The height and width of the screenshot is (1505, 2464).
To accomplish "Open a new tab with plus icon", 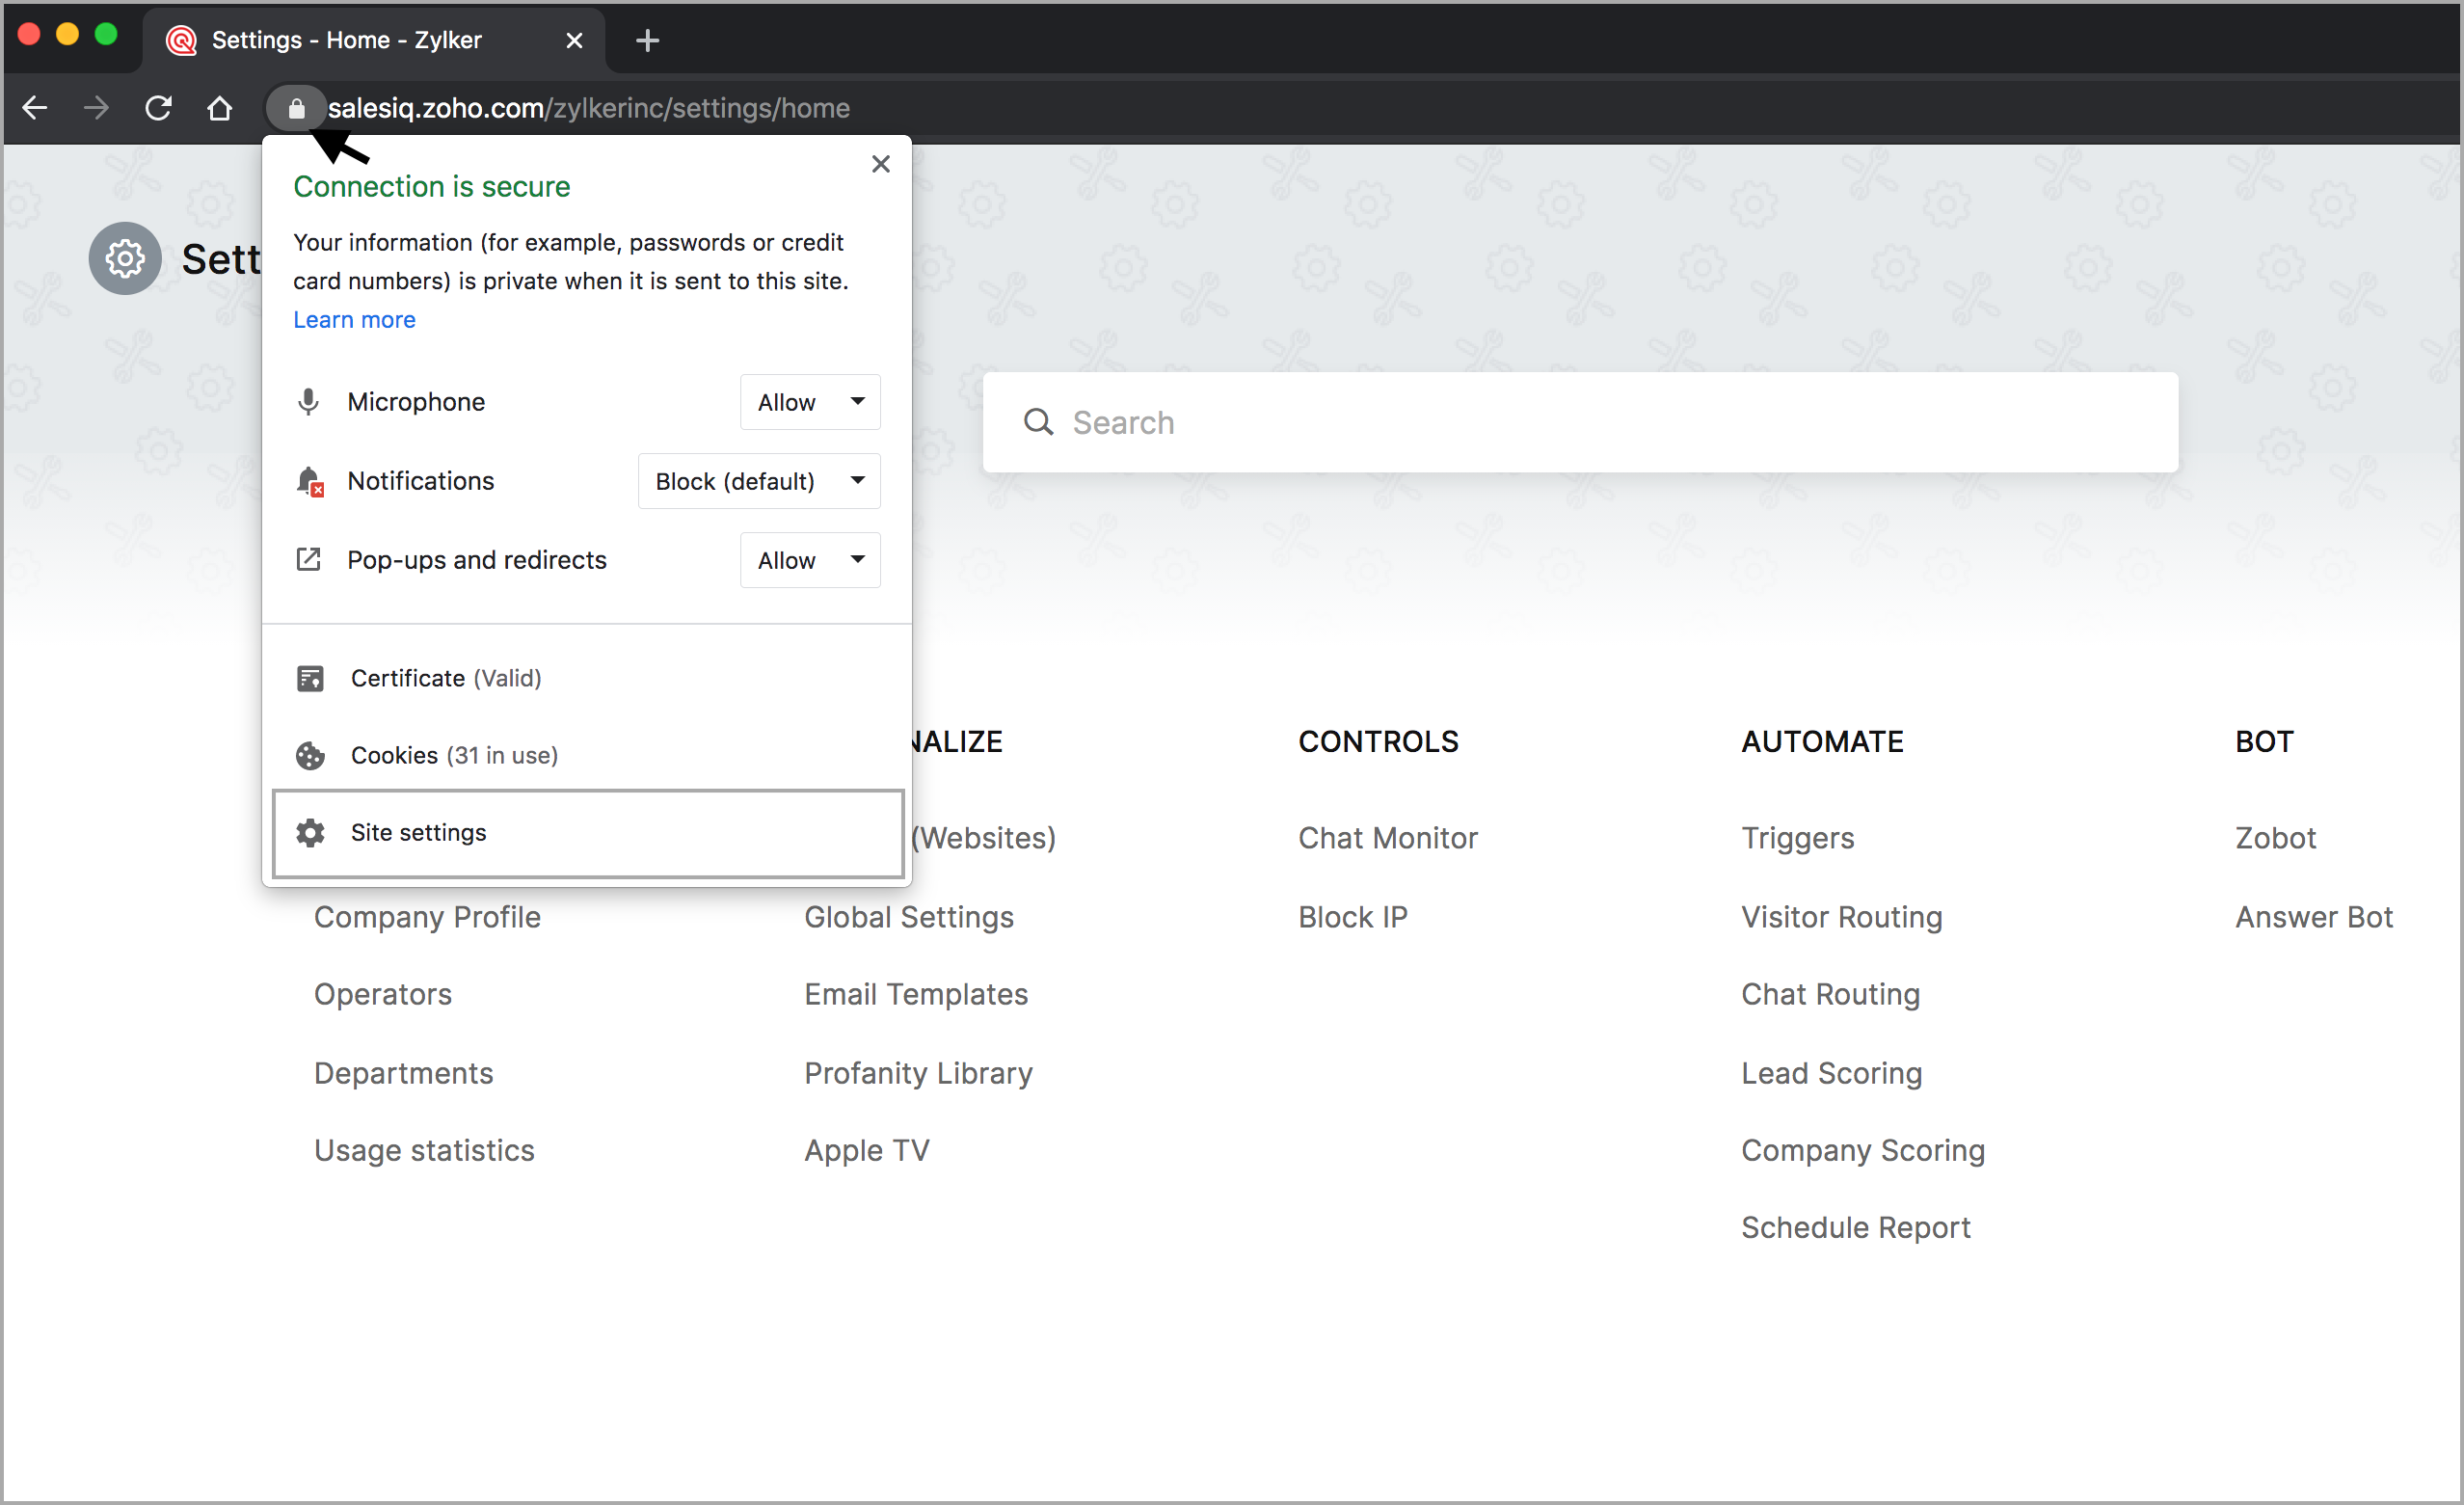I will point(647,40).
